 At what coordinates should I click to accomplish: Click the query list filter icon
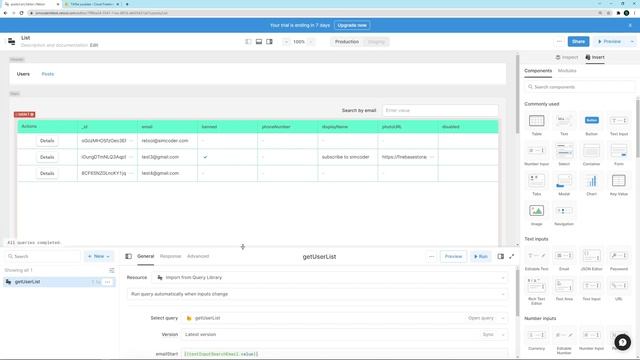[x=111, y=270]
